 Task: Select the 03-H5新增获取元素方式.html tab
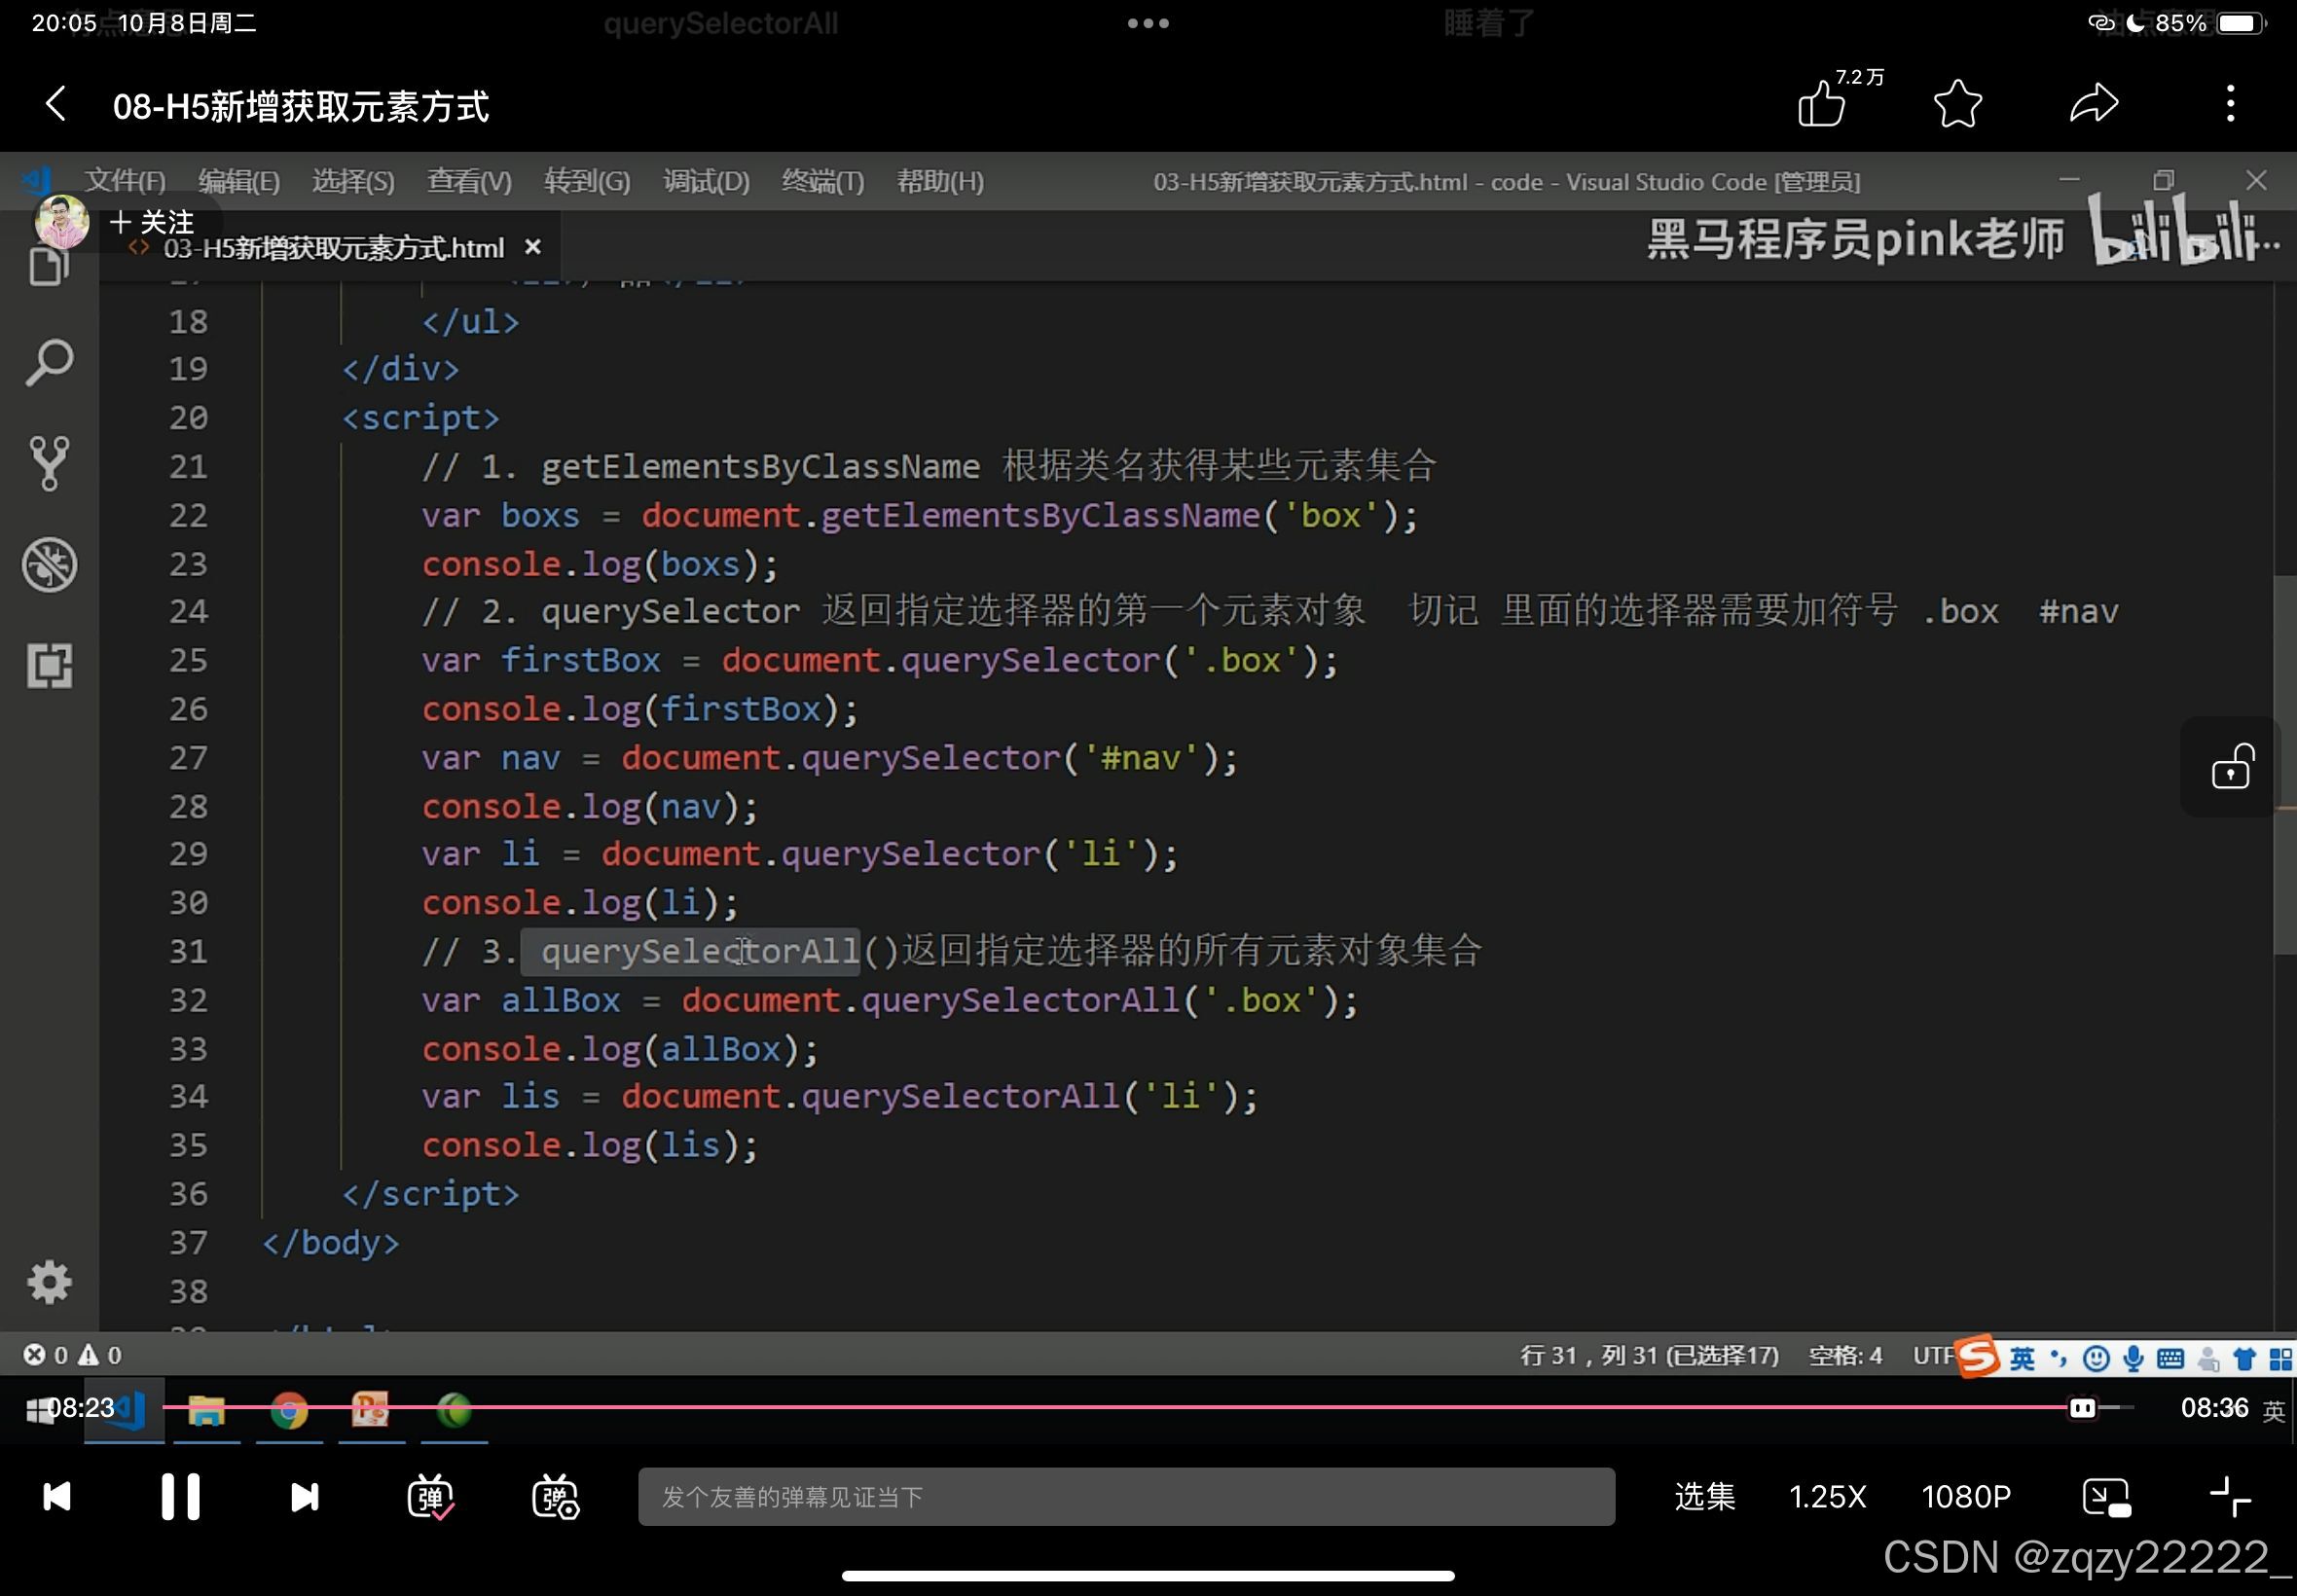point(330,247)
